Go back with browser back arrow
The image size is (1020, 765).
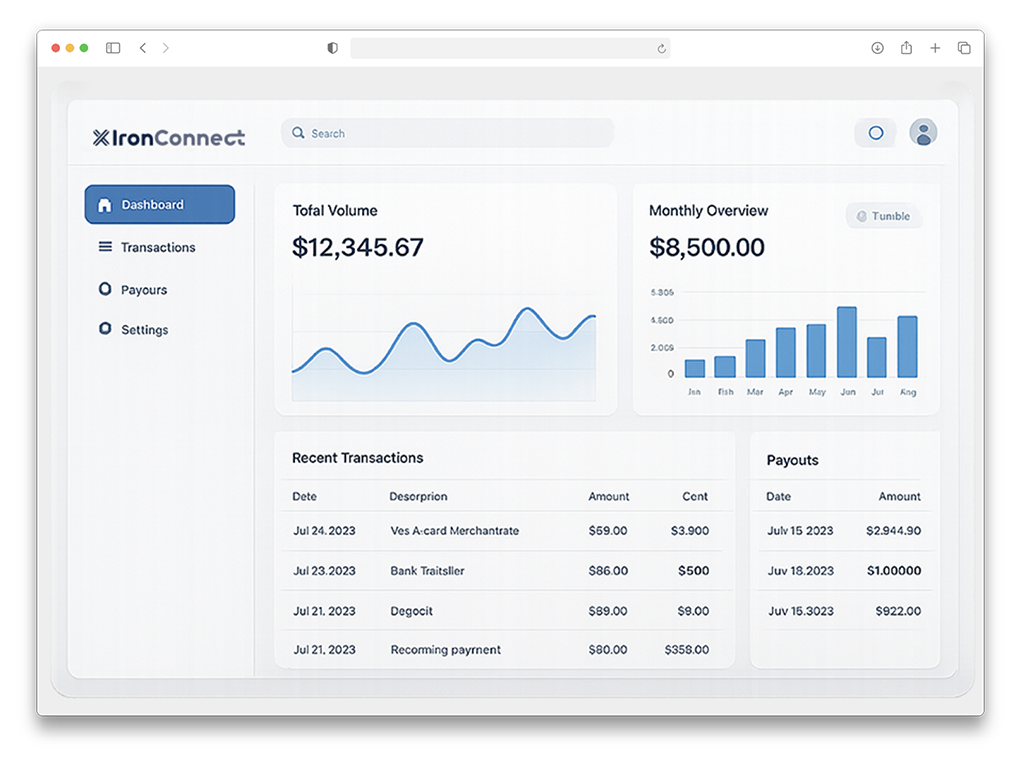(143, 48)
